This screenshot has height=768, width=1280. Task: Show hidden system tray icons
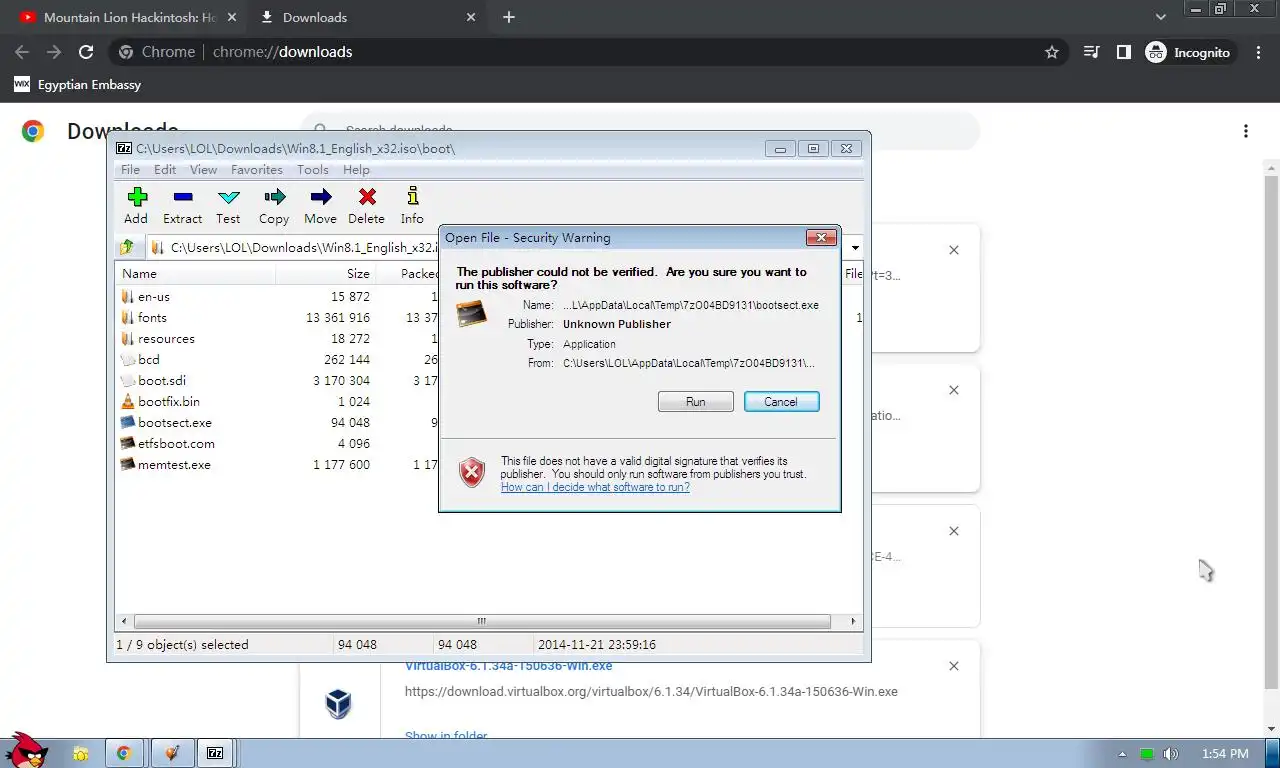tap(1122, 754)
